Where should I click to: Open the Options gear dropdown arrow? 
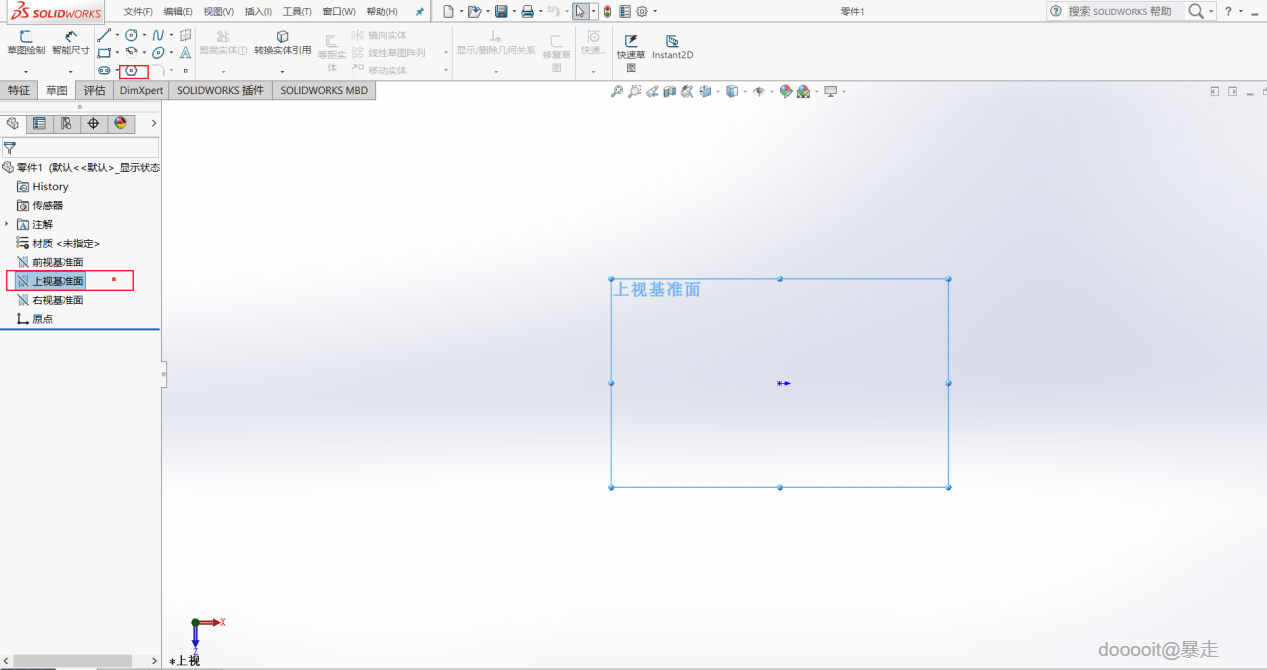(x=655, y=11)
